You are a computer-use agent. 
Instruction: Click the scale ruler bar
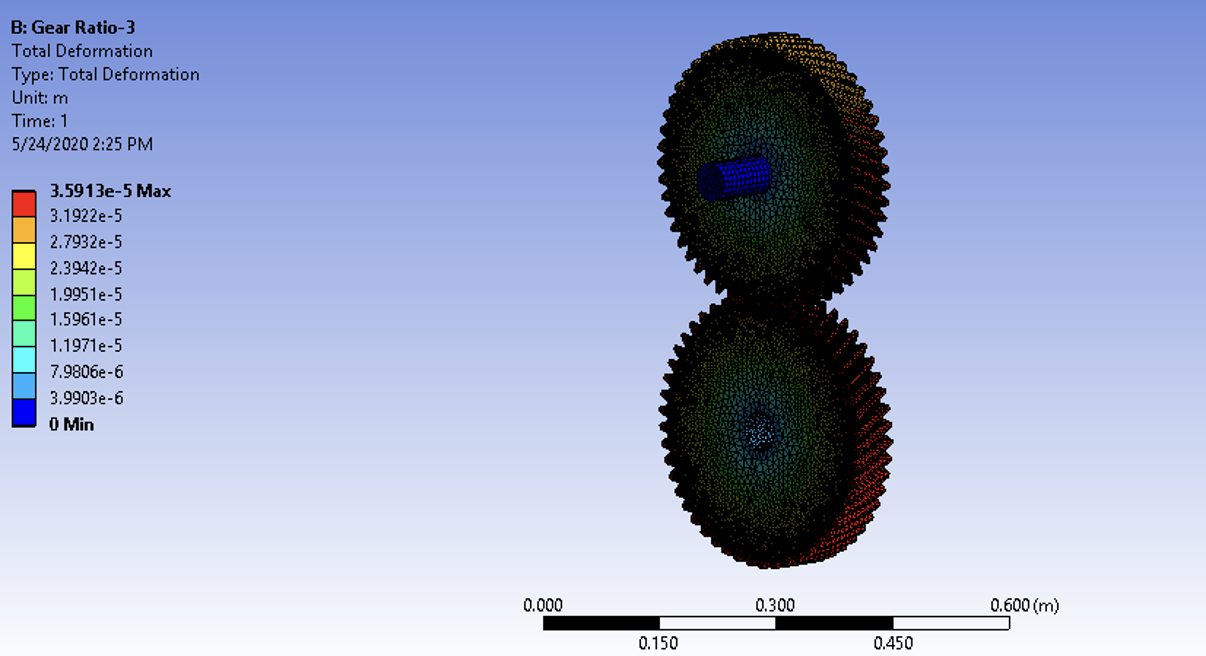tap(776, 623)
